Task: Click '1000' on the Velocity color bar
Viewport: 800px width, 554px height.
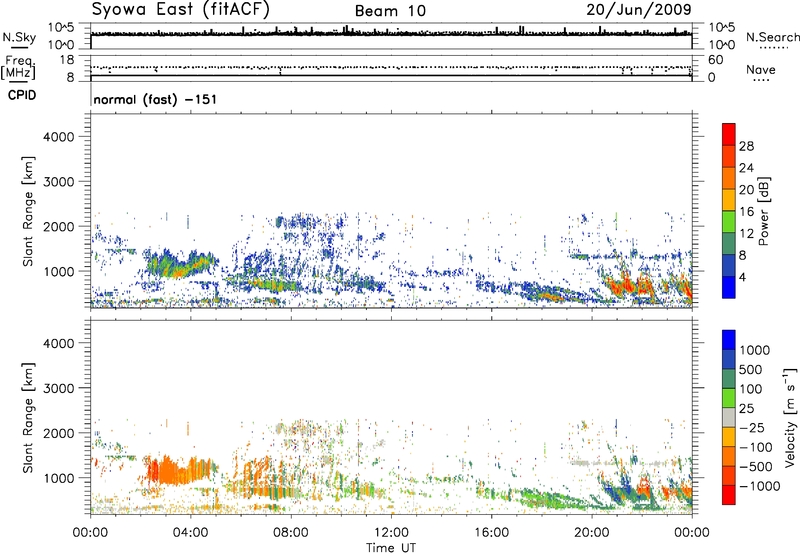Action: [755, 350]
